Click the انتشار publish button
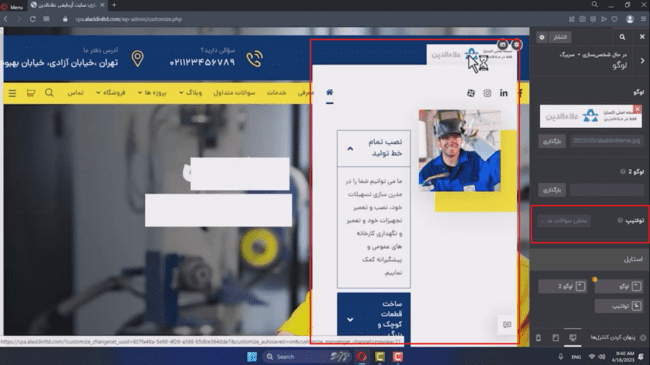Viewport: 650px width, 365px height. tap(560, 37)
